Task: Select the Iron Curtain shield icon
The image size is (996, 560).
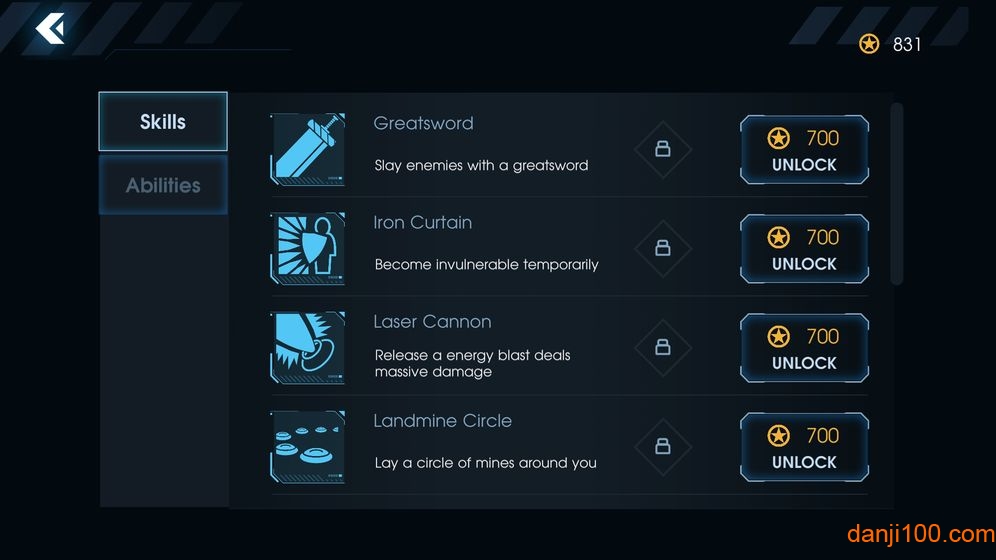Action: (x=308, y=248)
